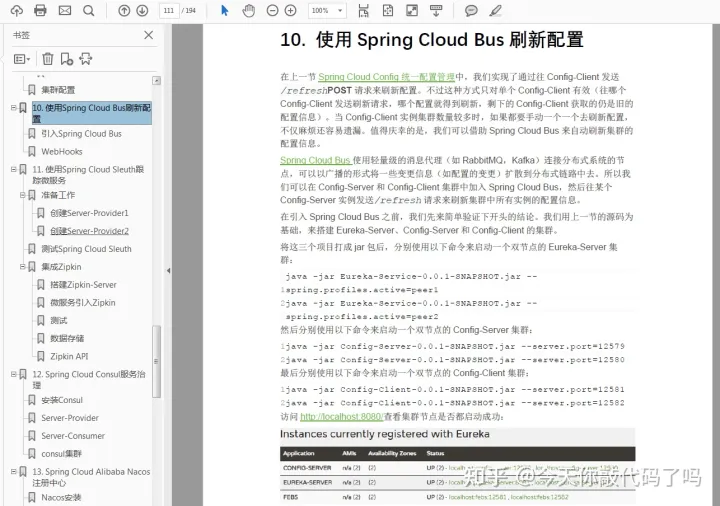Click the fit width scrolling icon
The image size is (720, 506).
click(x=364, y=11)
